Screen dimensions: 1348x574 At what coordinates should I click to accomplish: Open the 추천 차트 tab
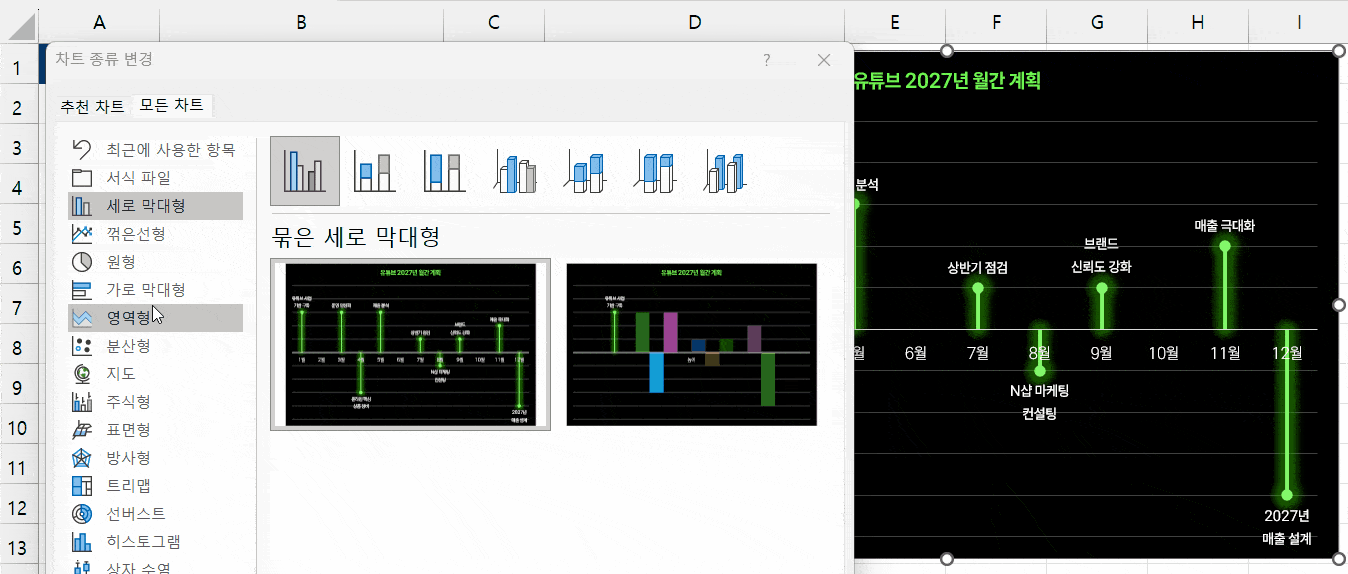point(92,105)
